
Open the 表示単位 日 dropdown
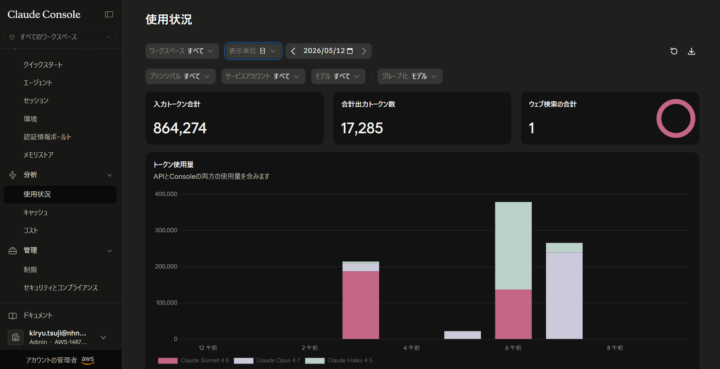[253, 51]
